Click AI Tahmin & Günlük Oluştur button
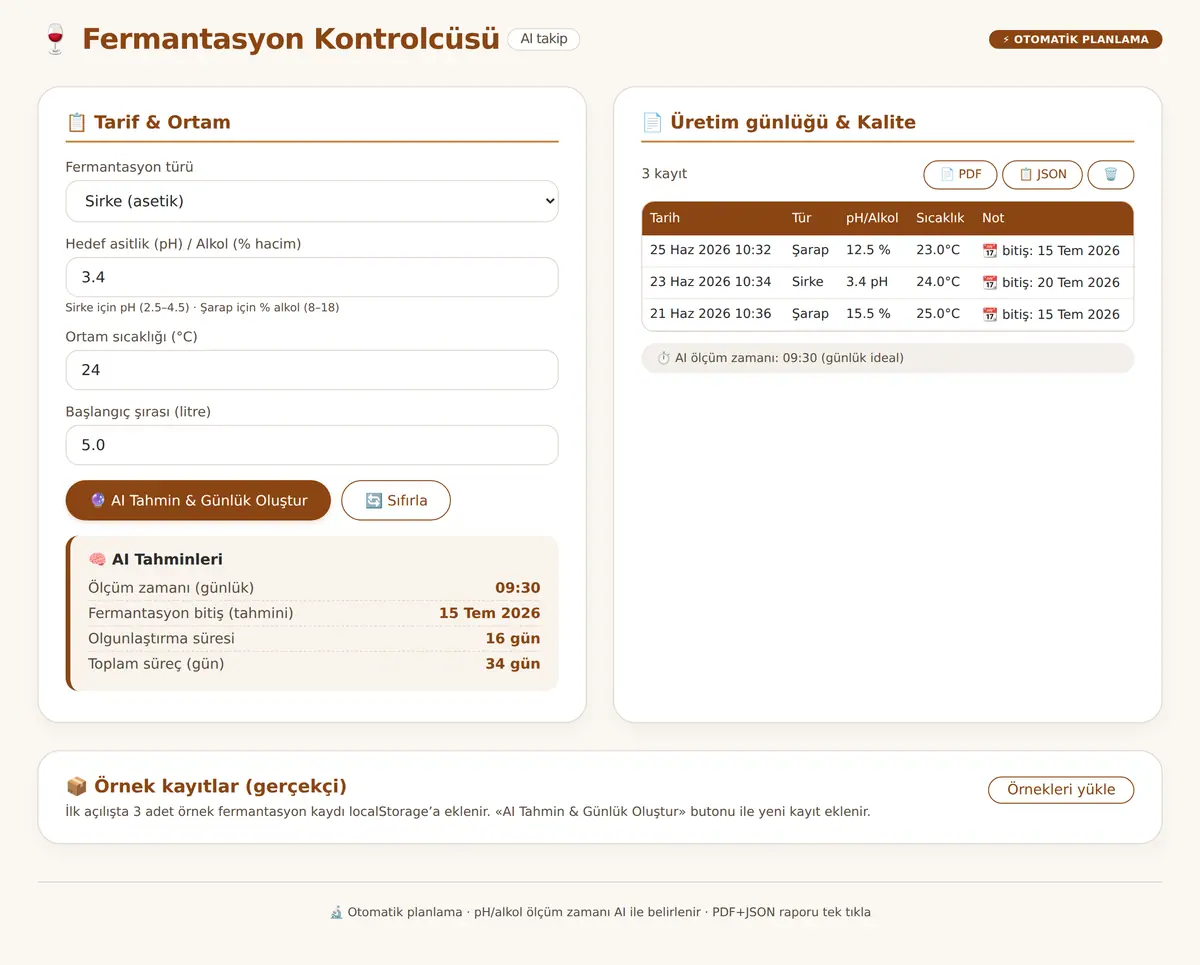 click(x=198, y=500)
